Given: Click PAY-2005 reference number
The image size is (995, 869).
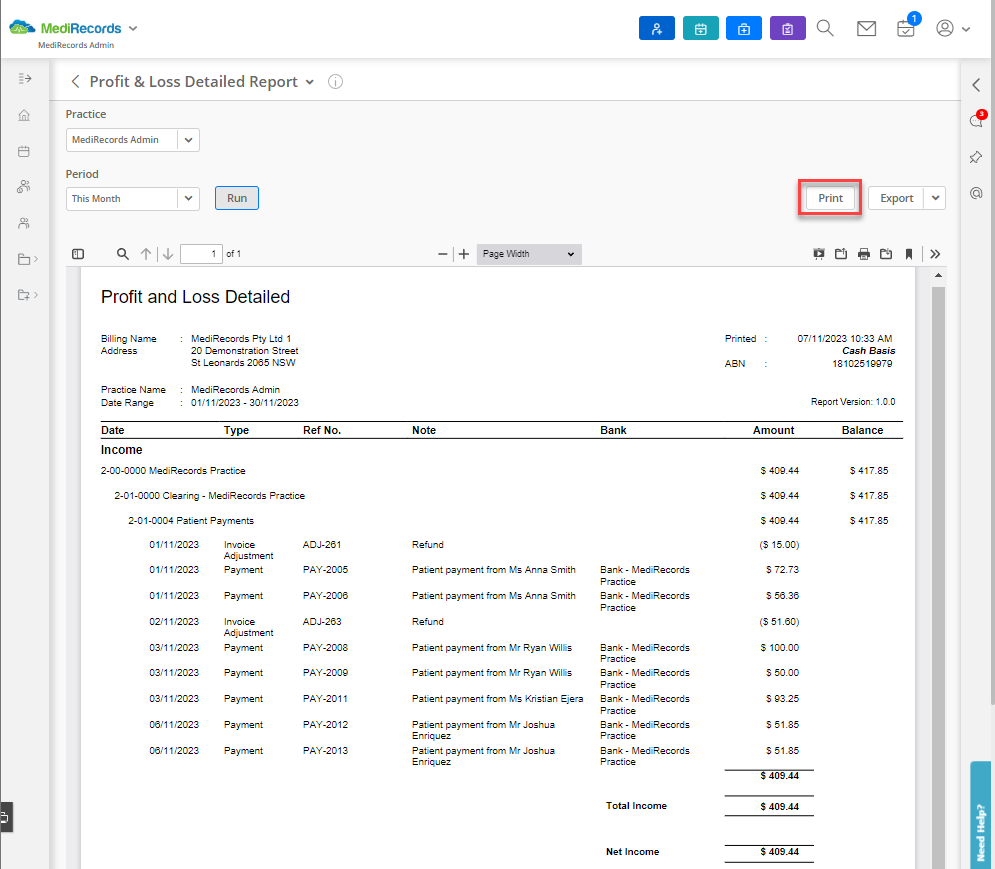Looking at the screenshot, I should tap(326, 569).
